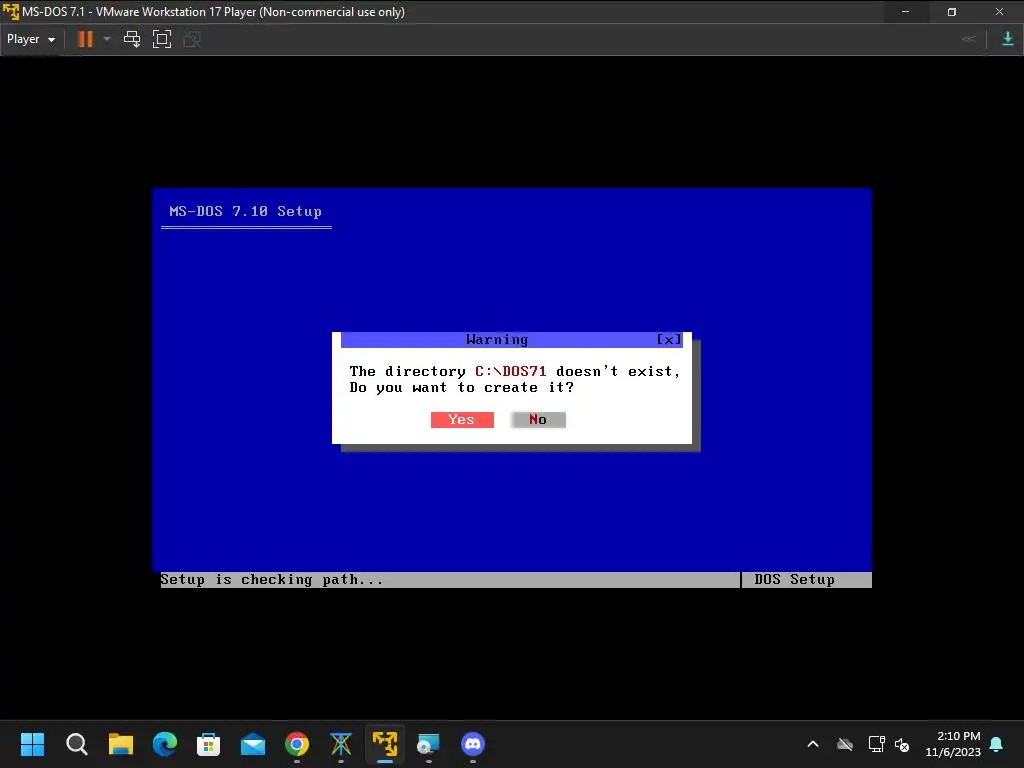Minimize the VMware Player window

coord(905,12)
